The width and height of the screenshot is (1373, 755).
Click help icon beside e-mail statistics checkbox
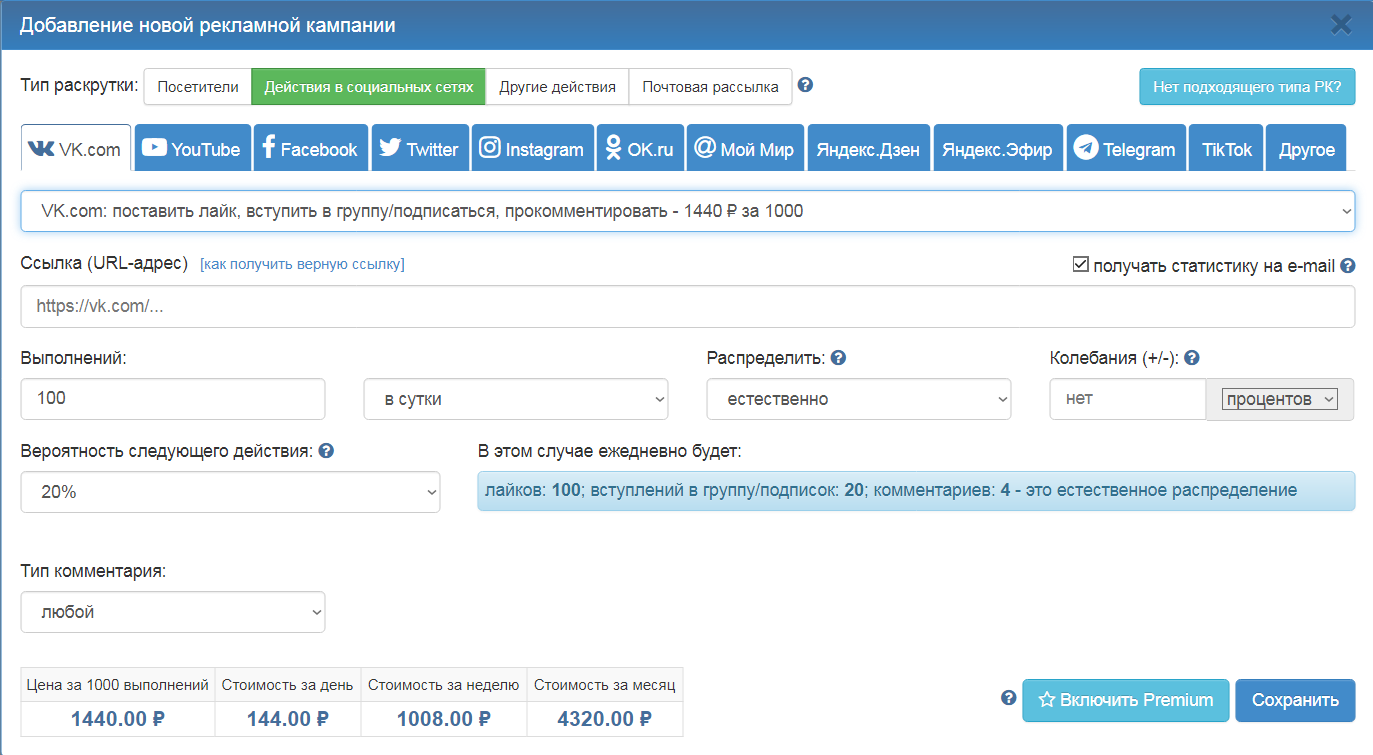click(1347, 266)
